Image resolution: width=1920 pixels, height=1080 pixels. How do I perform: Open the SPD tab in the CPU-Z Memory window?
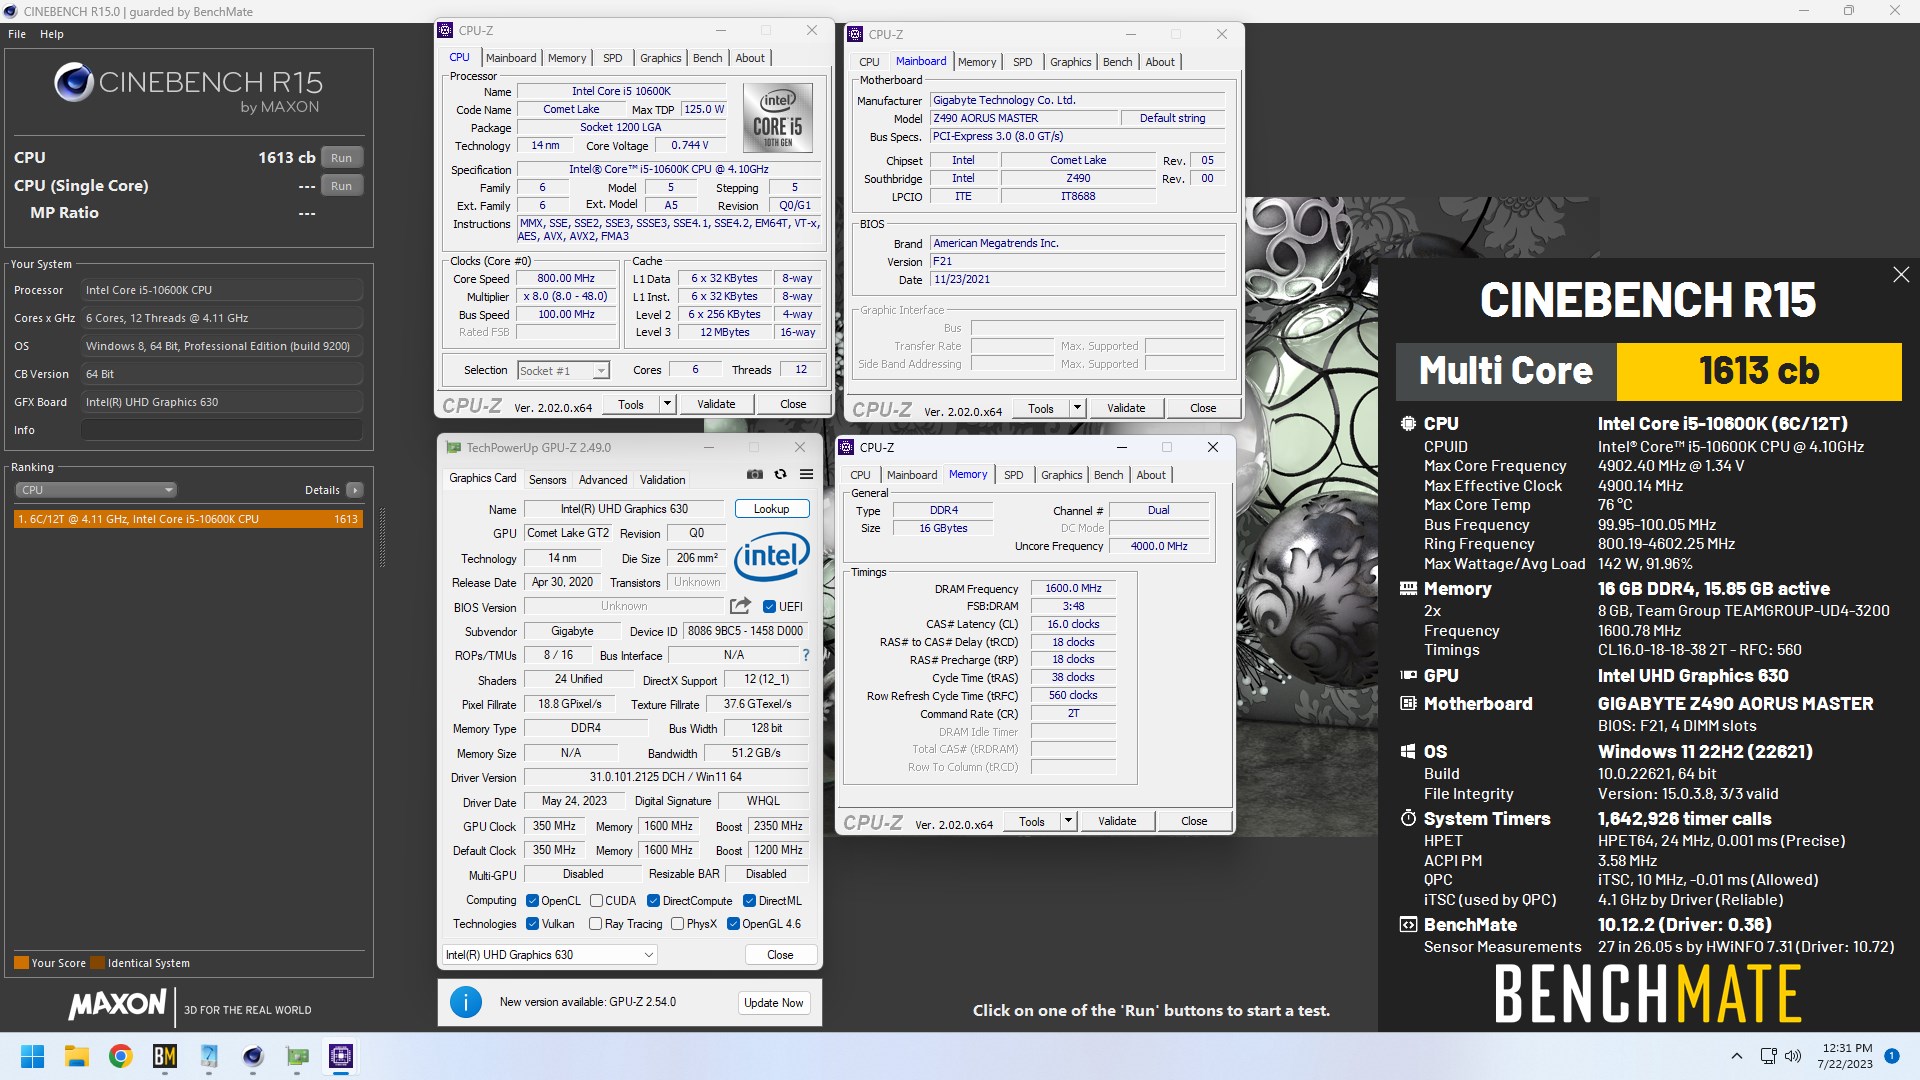click(x=1013, y=475)
